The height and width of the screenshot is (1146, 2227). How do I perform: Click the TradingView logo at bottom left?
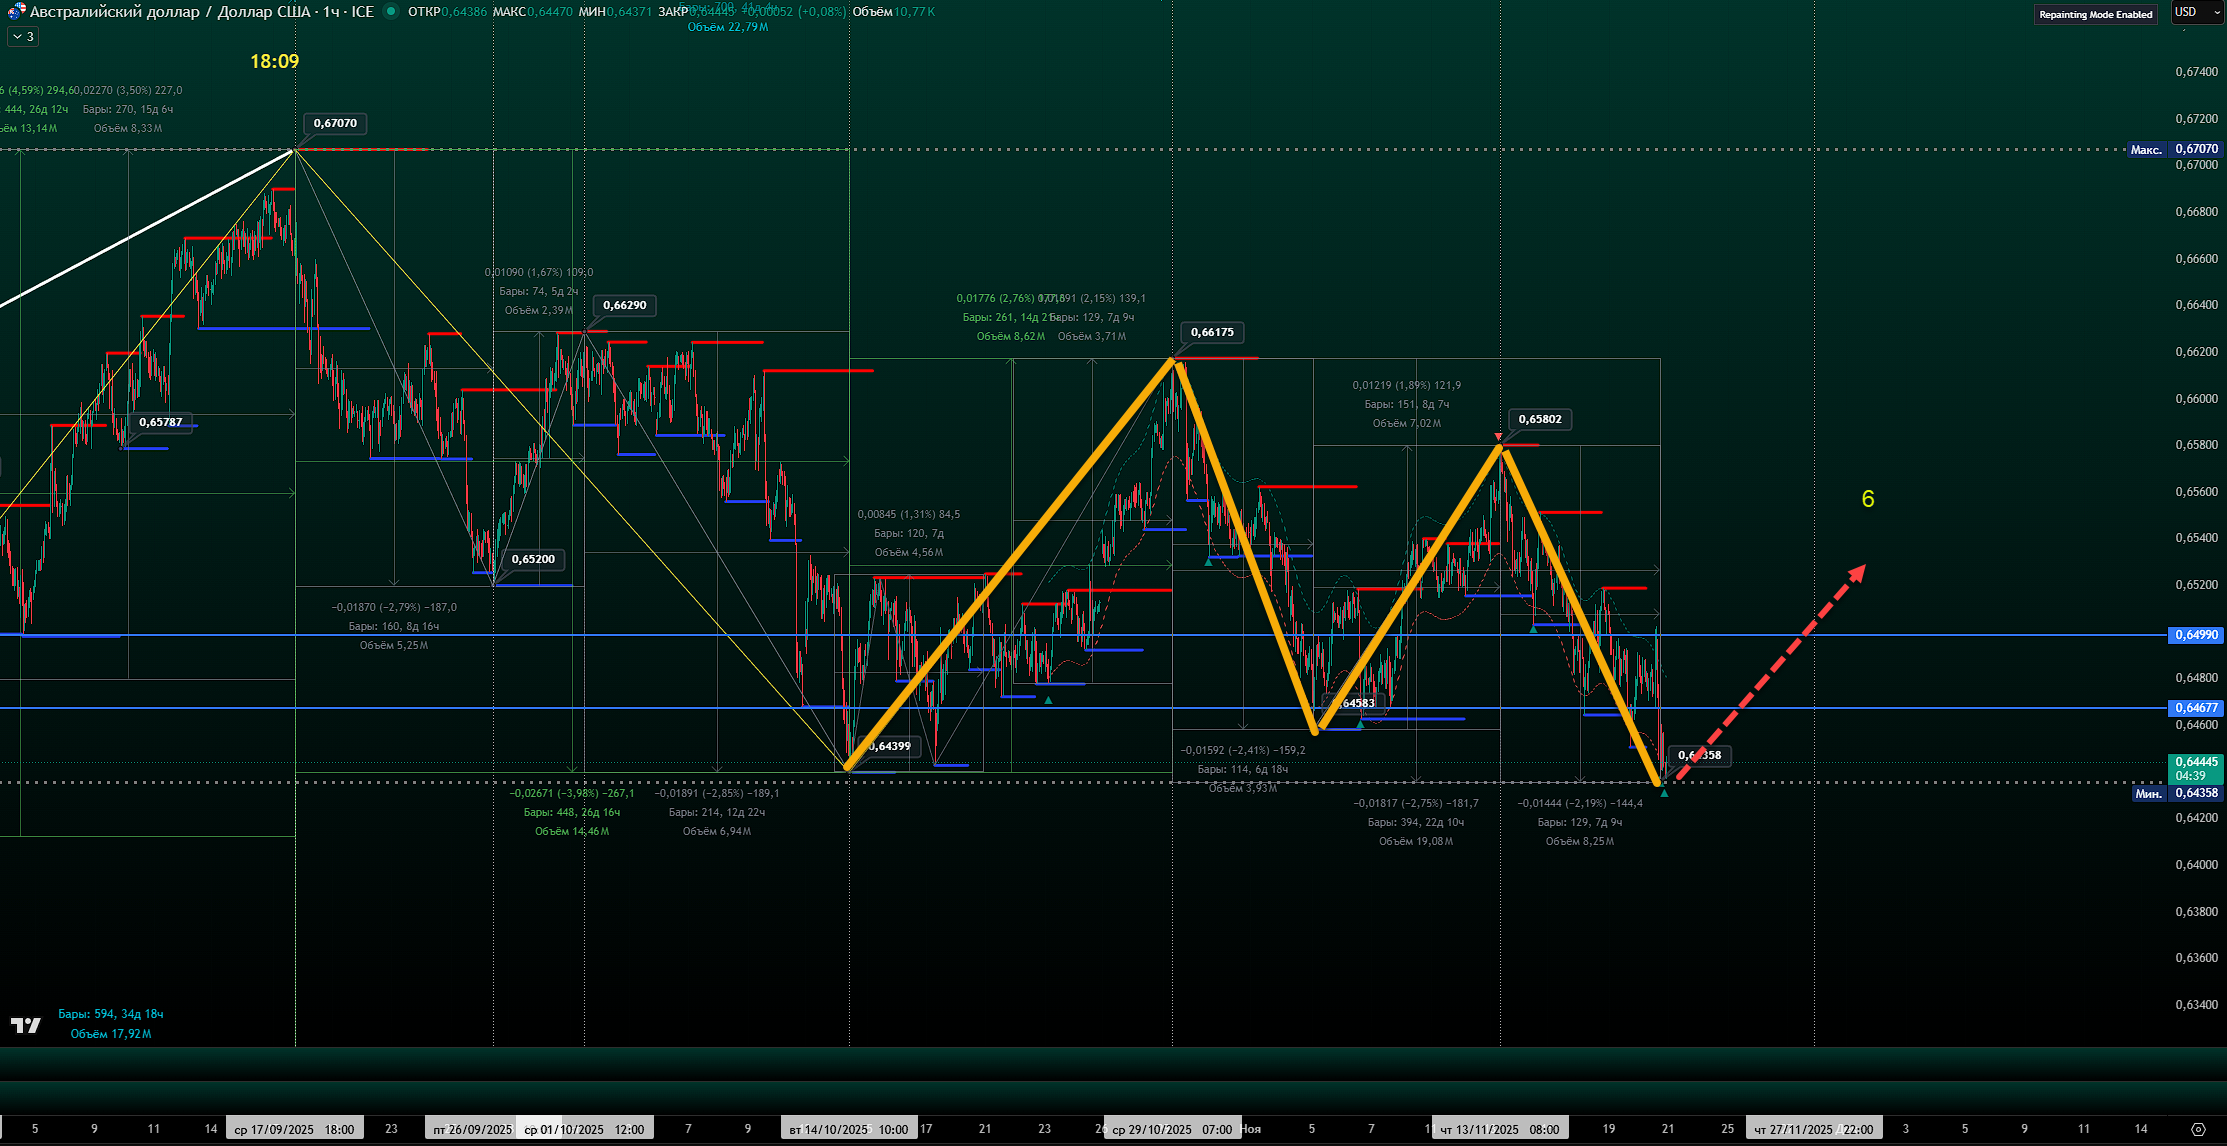pos(26,1025)
